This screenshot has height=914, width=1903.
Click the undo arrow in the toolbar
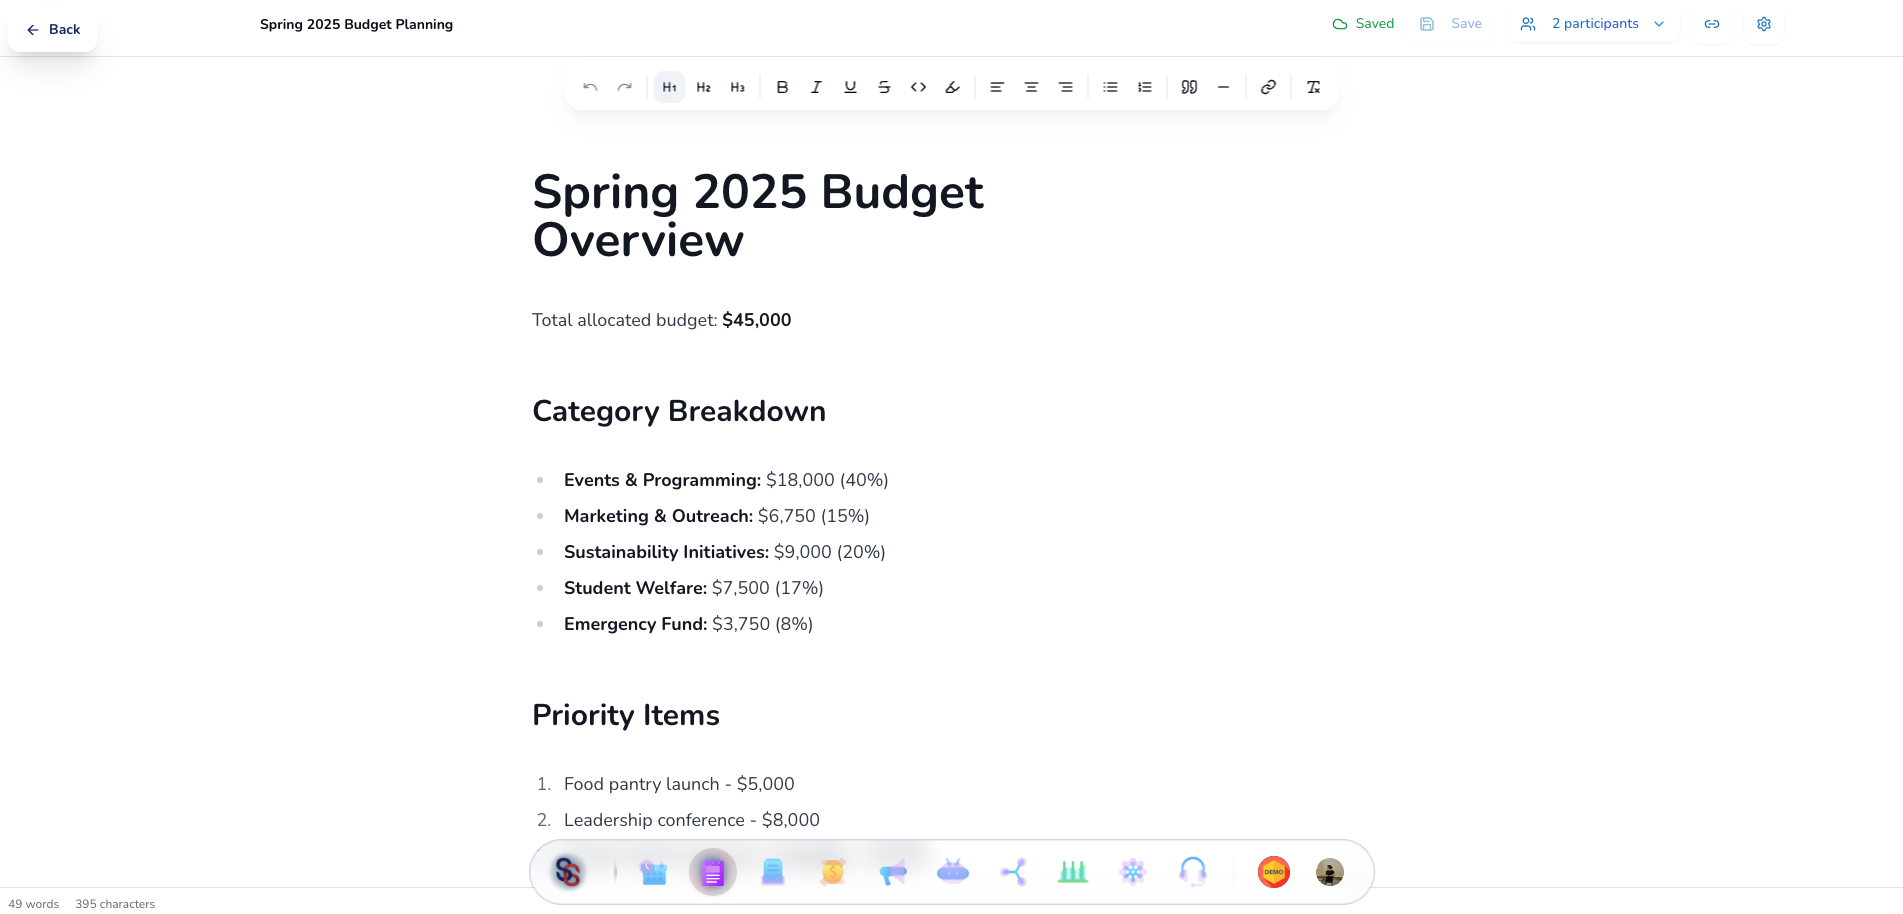(x=590, y=88)
